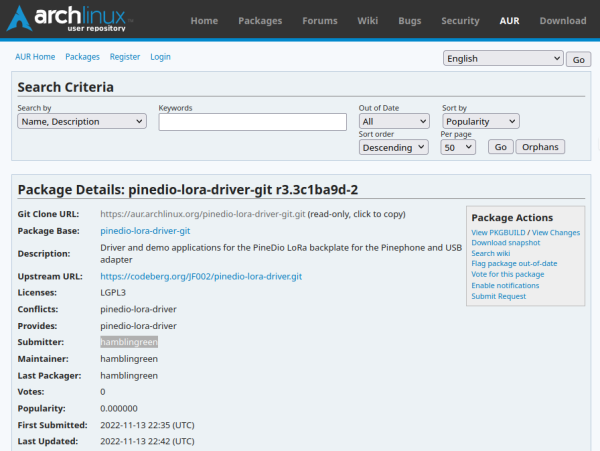The image size is (600, 451).
Task: Click the AUR Home link
Action: pyautogui.click(x=37, y=57)
